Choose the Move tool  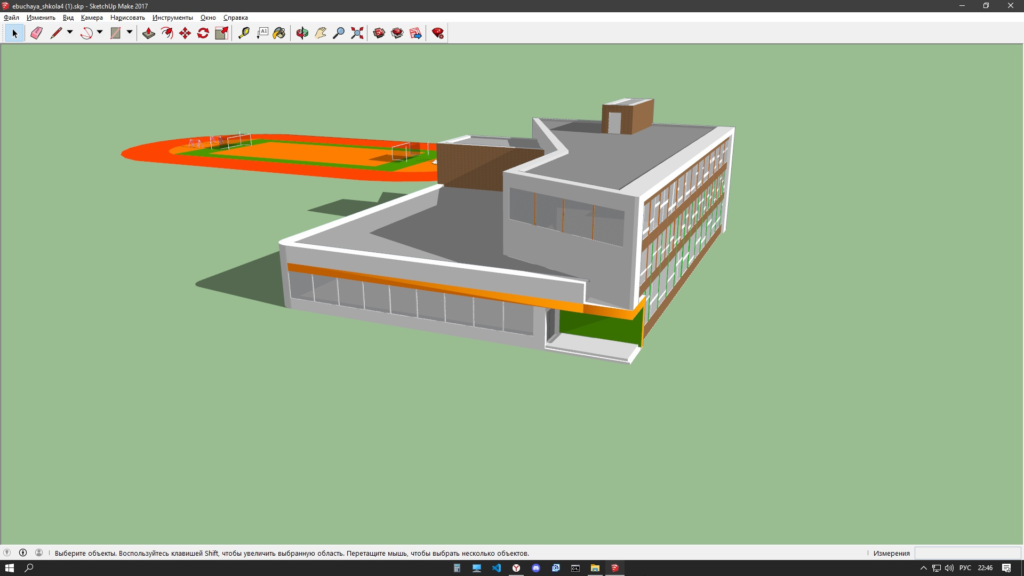click(185, 33)
